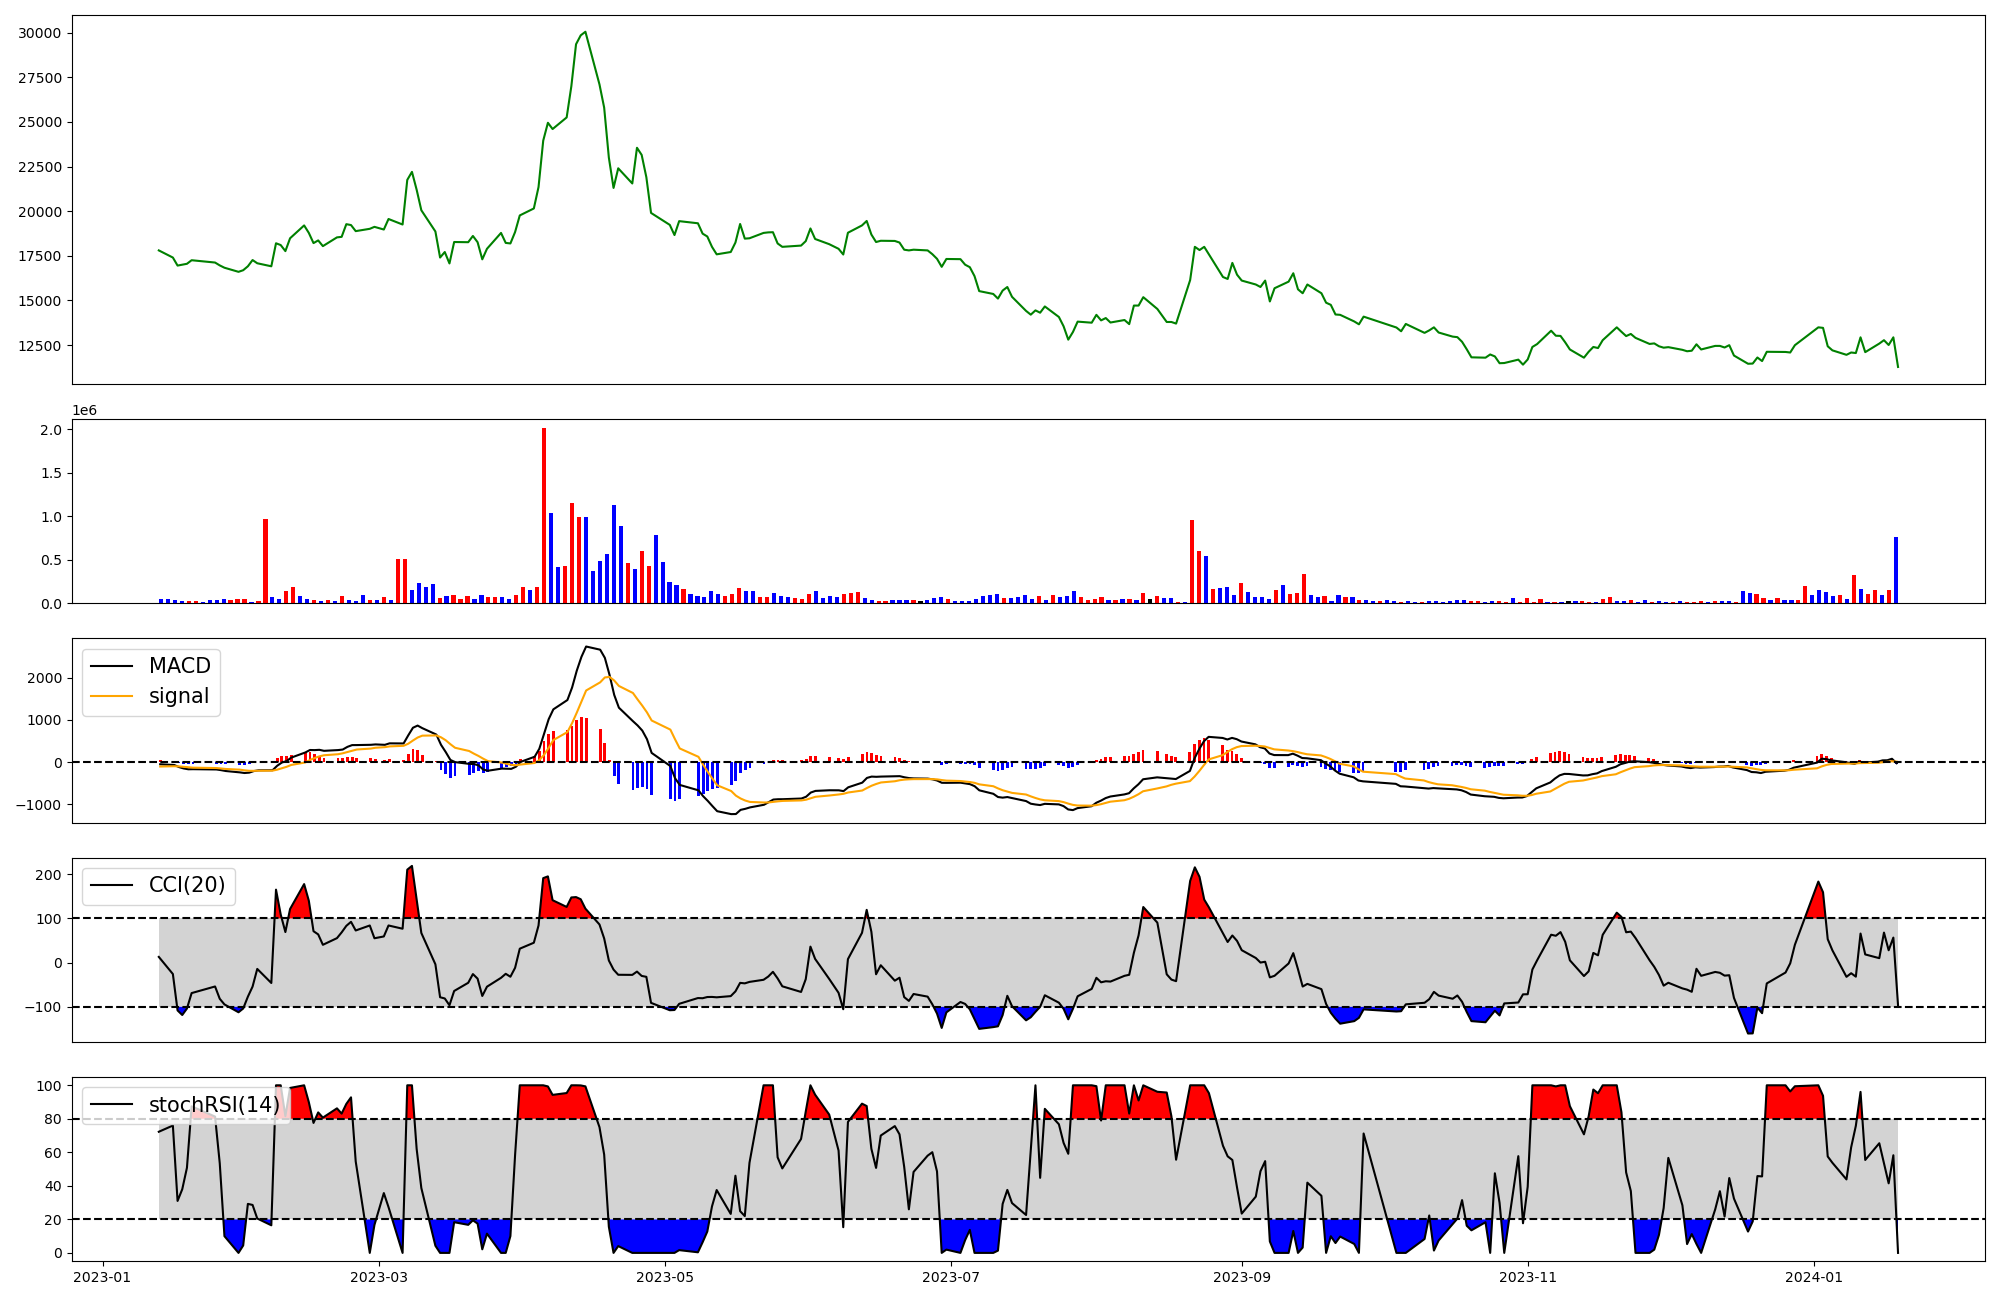The height and width of the screenshot is (1300, 2000).
Task: Select the 20000 price axis label
Action: coord(39,212)
